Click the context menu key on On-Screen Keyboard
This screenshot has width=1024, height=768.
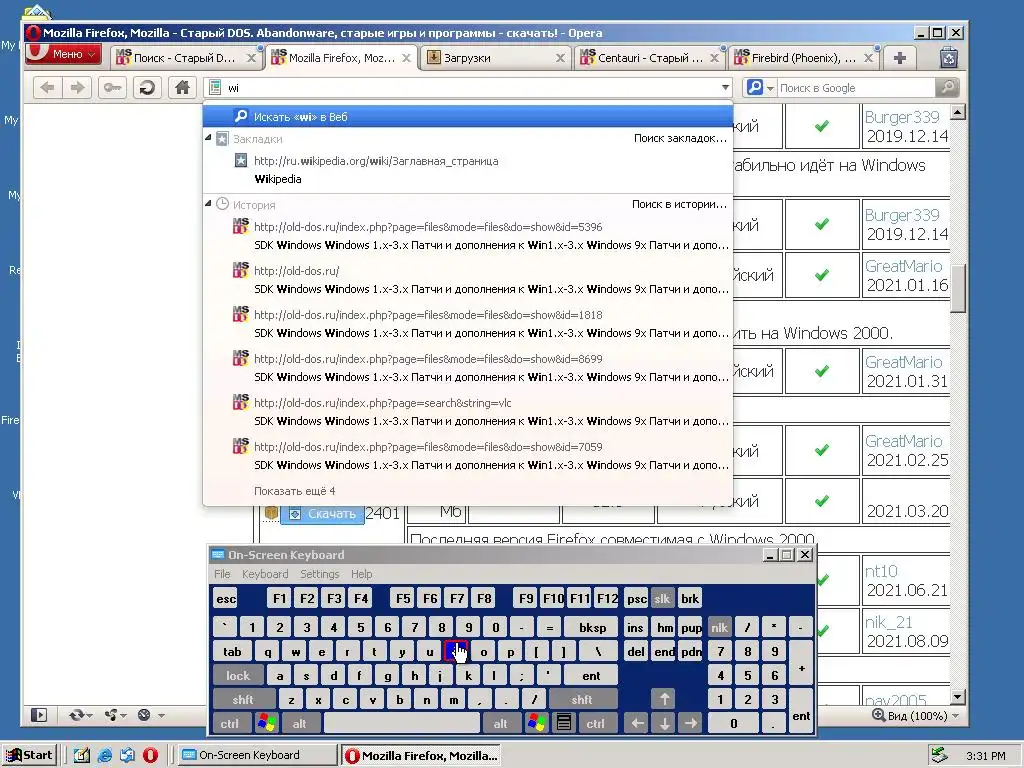pos(564,723)
